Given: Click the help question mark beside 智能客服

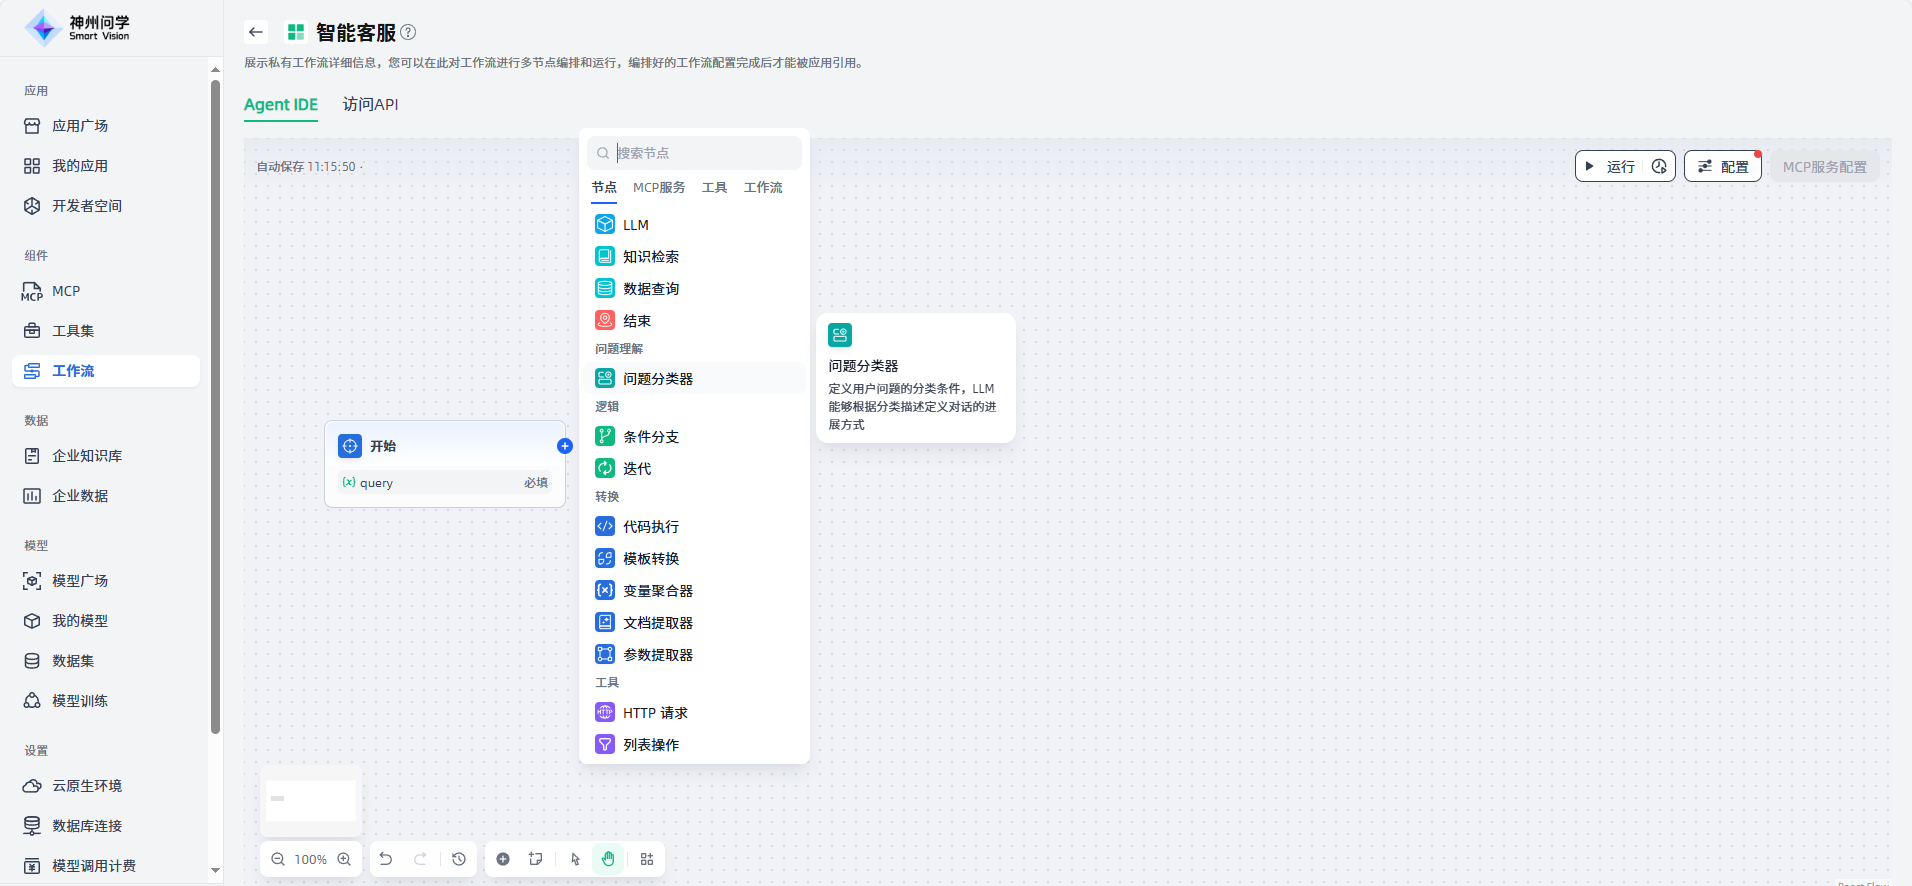Looking at the screenshot, I should point(408,32).
